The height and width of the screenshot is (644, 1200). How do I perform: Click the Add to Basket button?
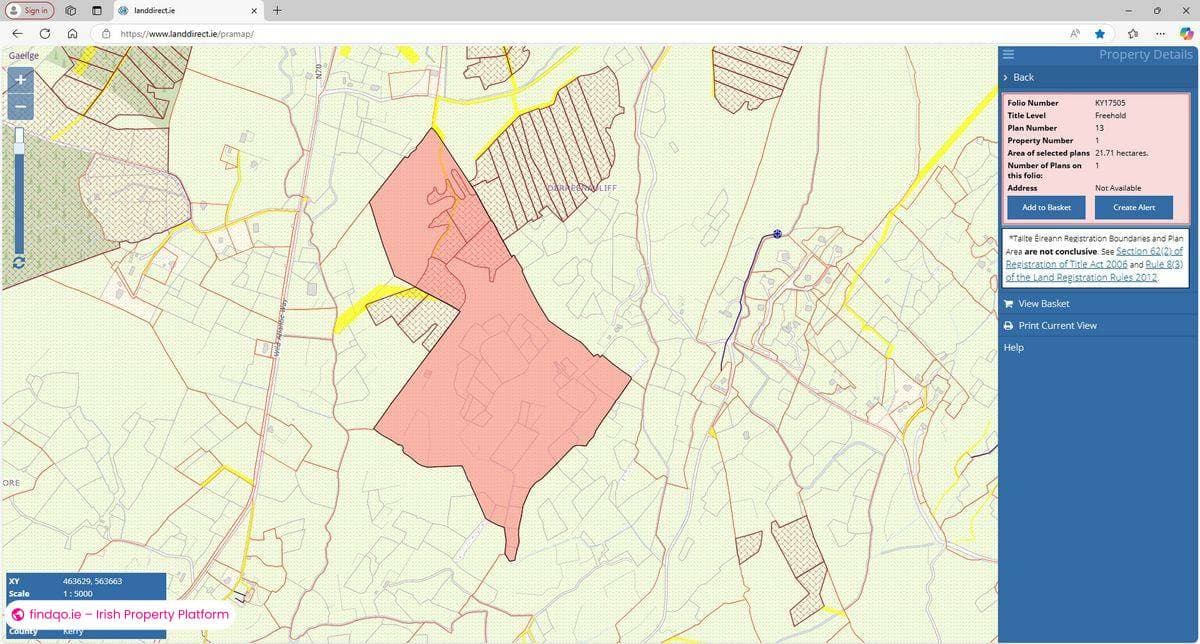pyautogui.click(x=1045, y=207)
